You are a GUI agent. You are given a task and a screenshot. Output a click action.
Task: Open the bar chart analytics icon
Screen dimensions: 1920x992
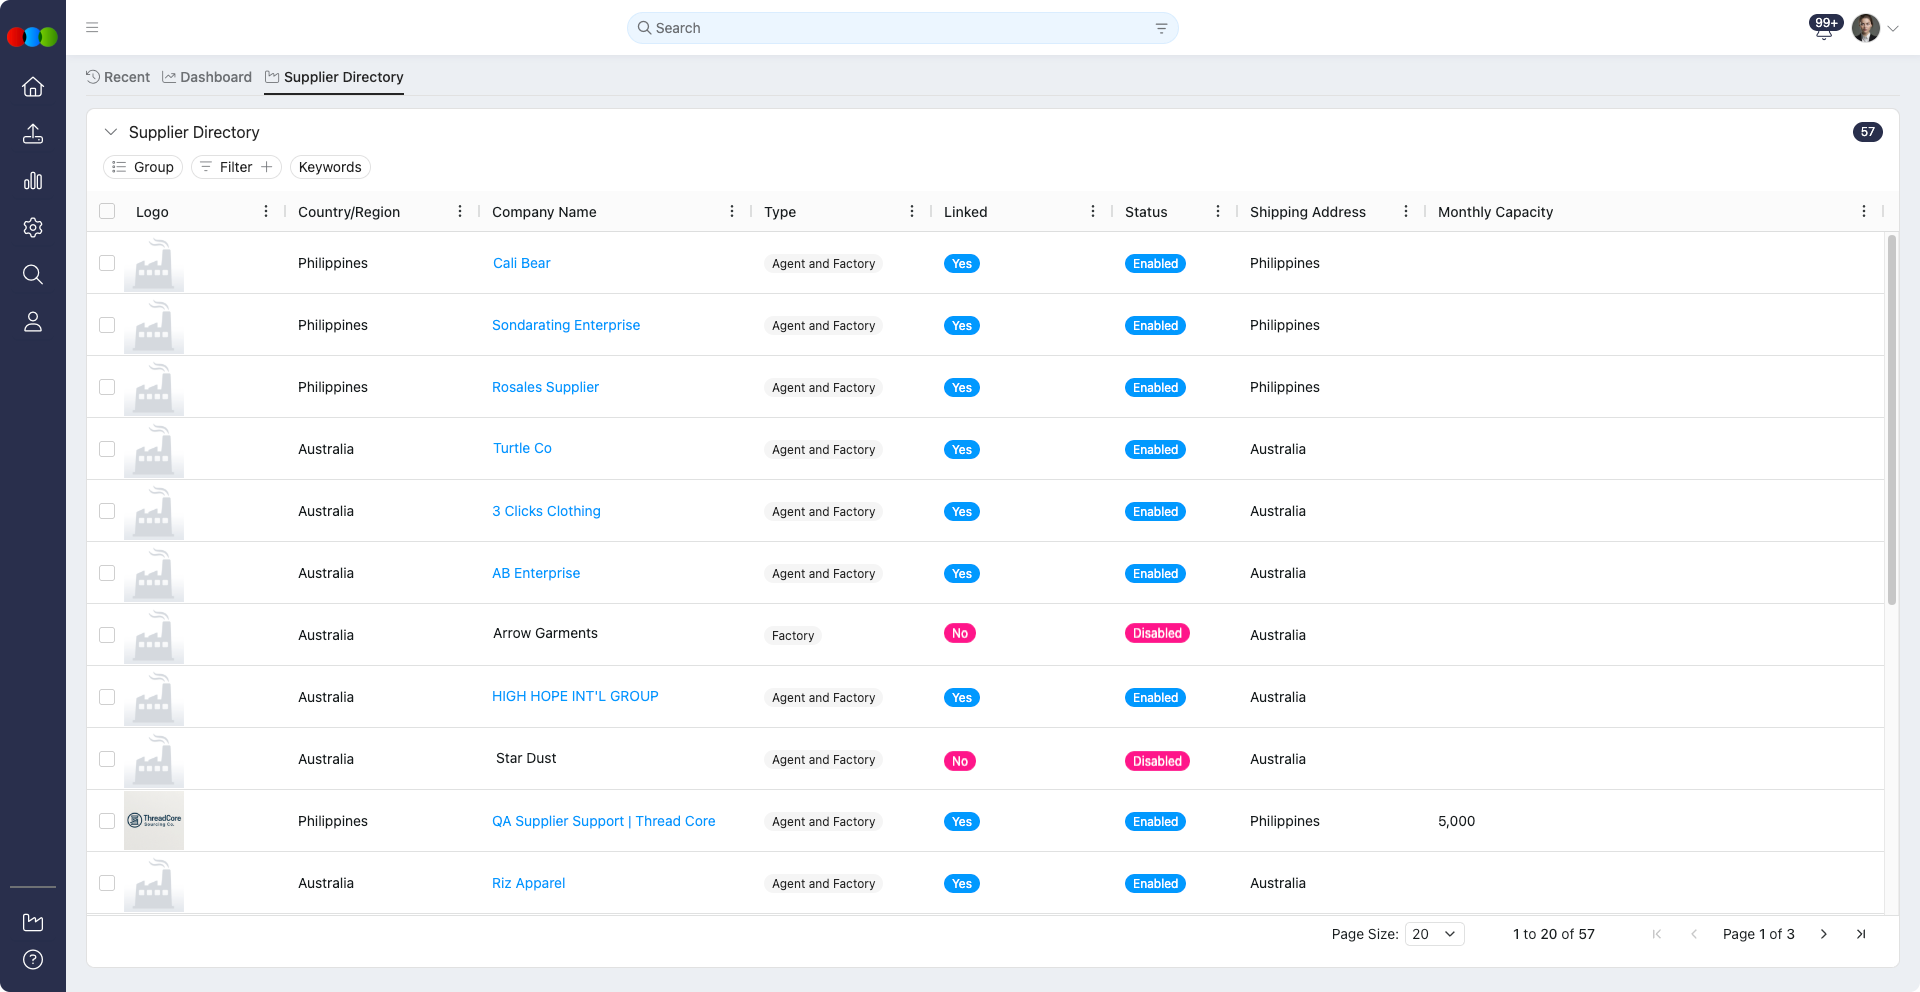tap(33, 181)
